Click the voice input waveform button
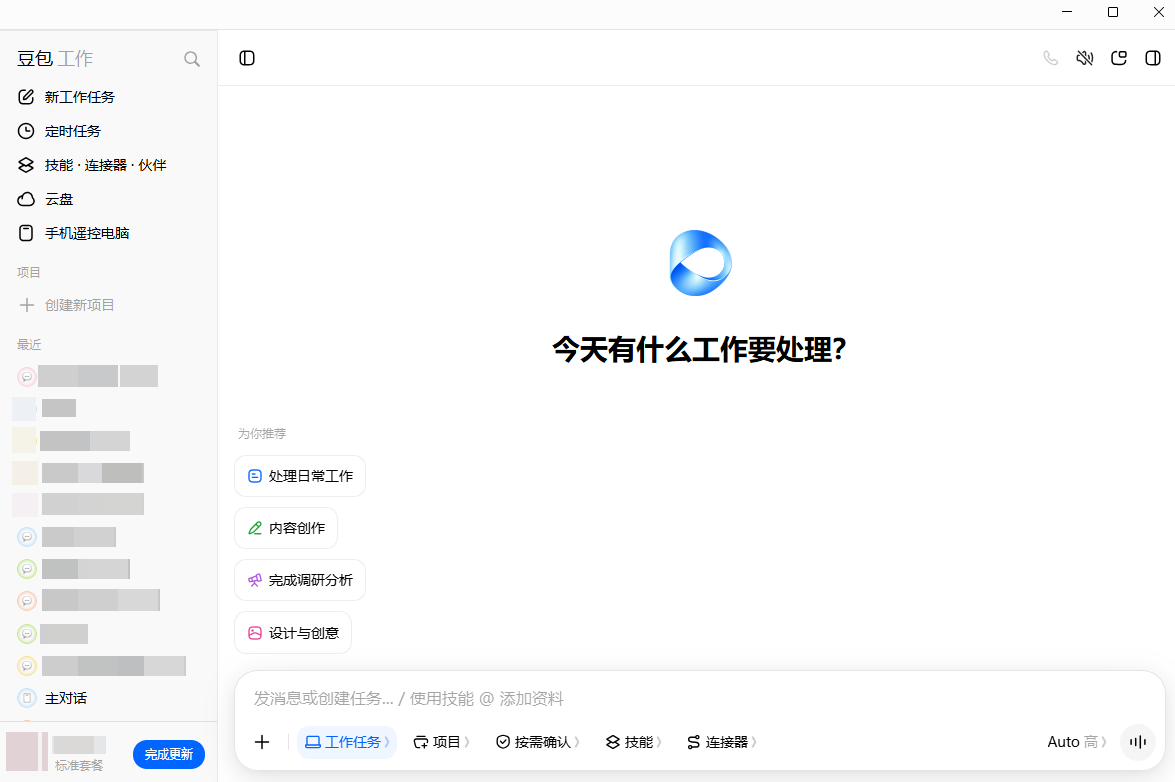1175x782 pixels. [x=1138, y=742]
